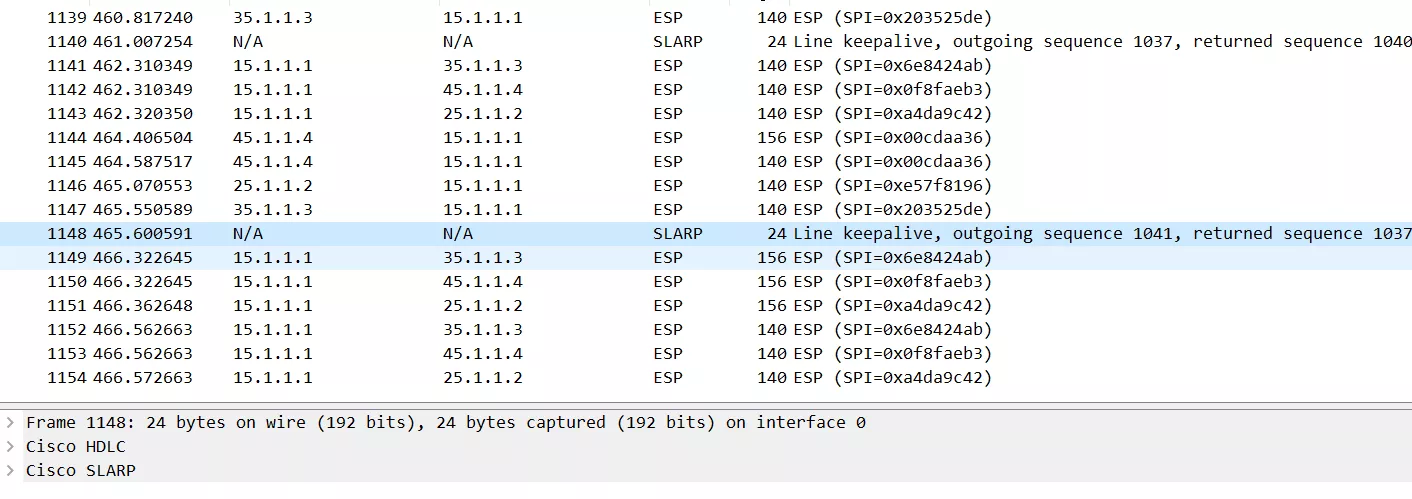Expand the Frame 1148 details arrow

pyautogui.click(x=10, y=423)
